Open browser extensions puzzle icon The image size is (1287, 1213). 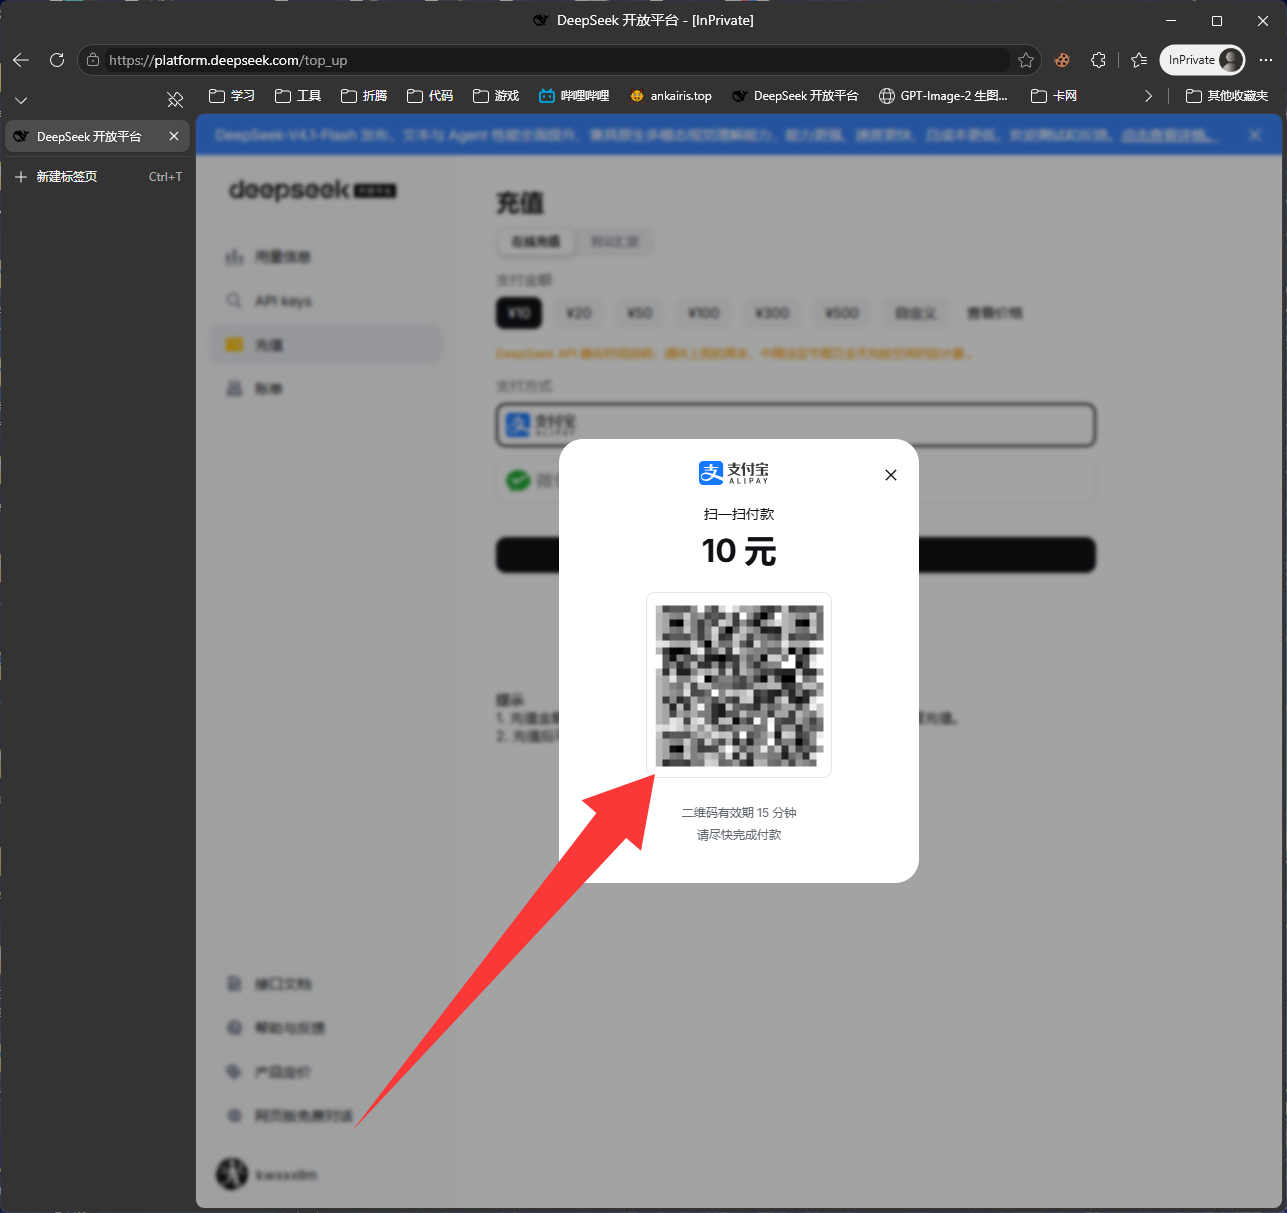click(x=1098, y=60)
